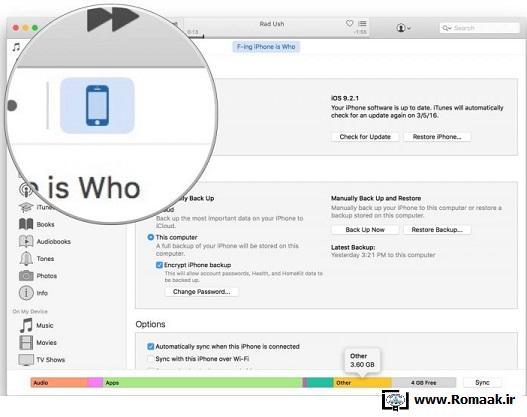Open Audiobooks in the sidebar
This screenshot has width=527, height=417.
pyautogui.click(x=45, y=241)
